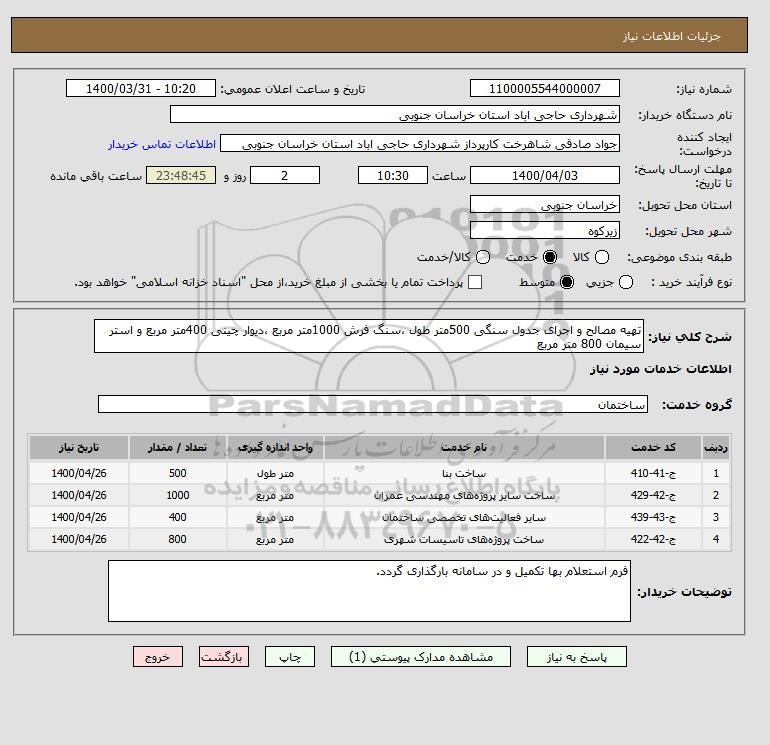The height and width of the screenshot is (745, 770).
Task: Click the service group field ساختمان
Action: pyautogui.click(x=373, y=404)
